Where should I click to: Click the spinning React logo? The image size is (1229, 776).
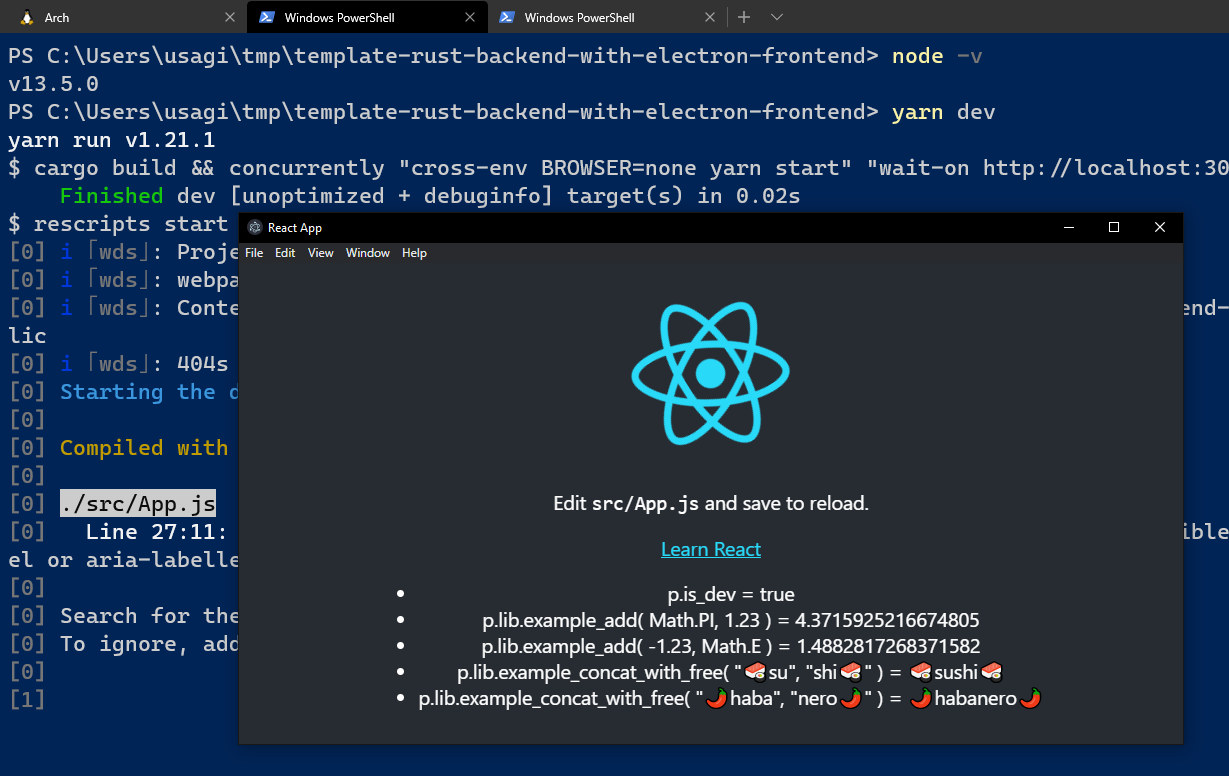pos(710,373)
